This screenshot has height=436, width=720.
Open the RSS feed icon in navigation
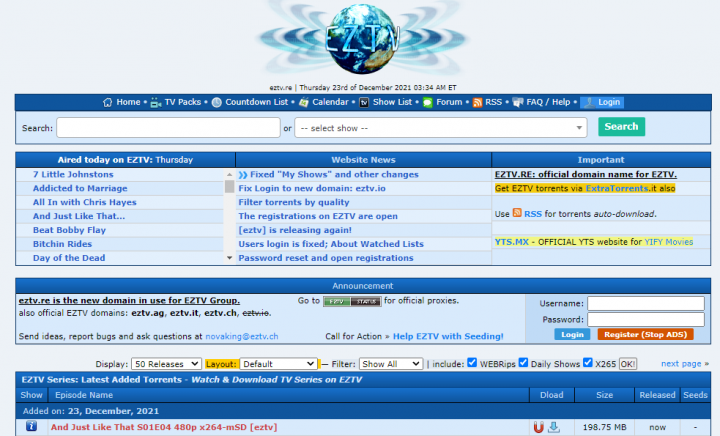tap(478, 102)
